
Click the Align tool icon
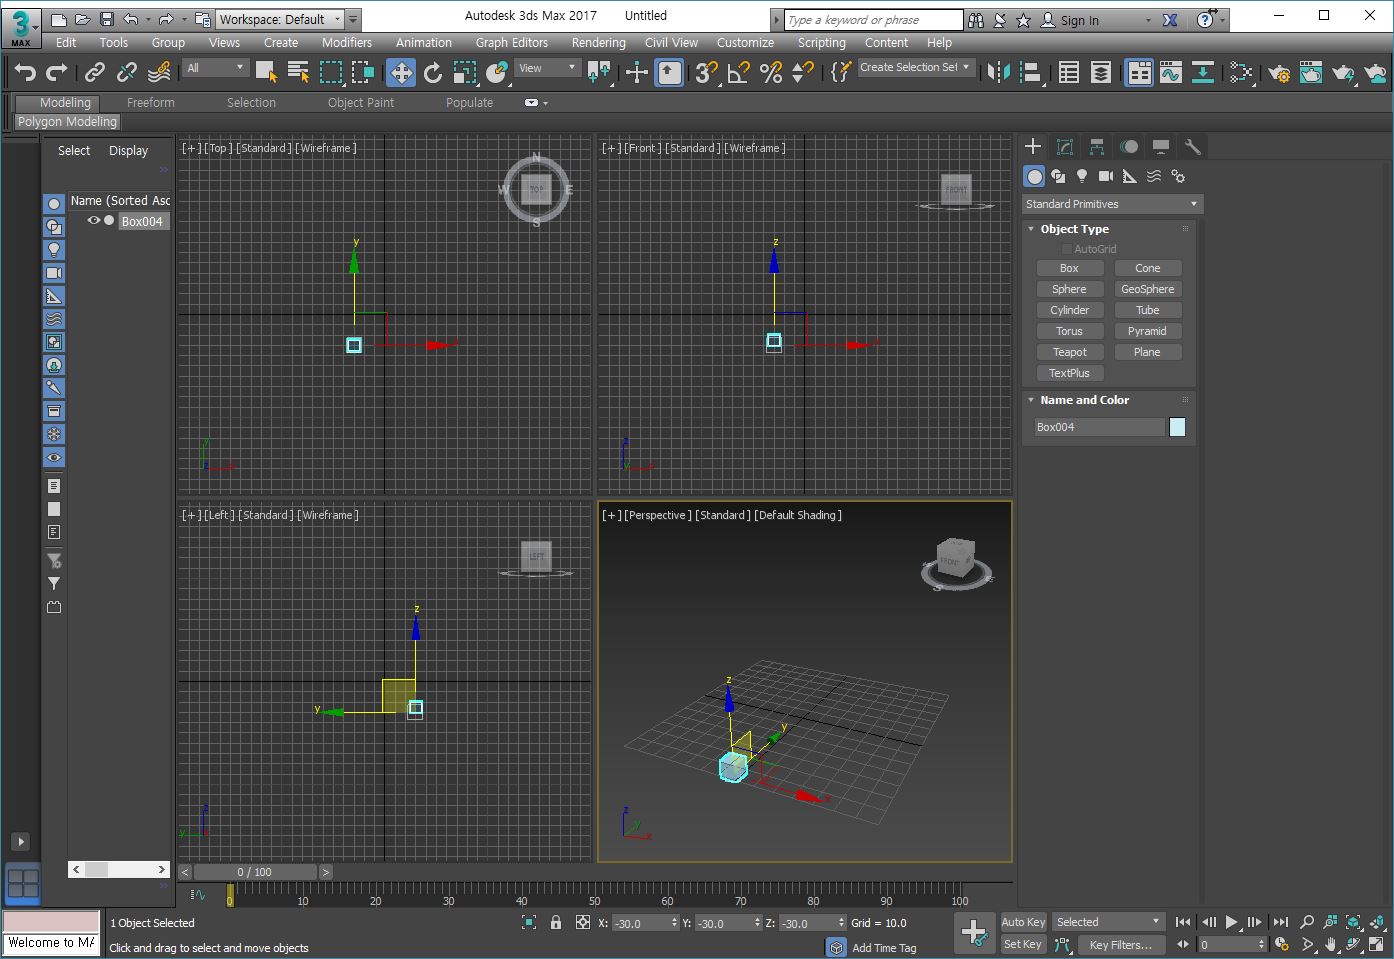pyautogui.click(x=1030, y=72)
